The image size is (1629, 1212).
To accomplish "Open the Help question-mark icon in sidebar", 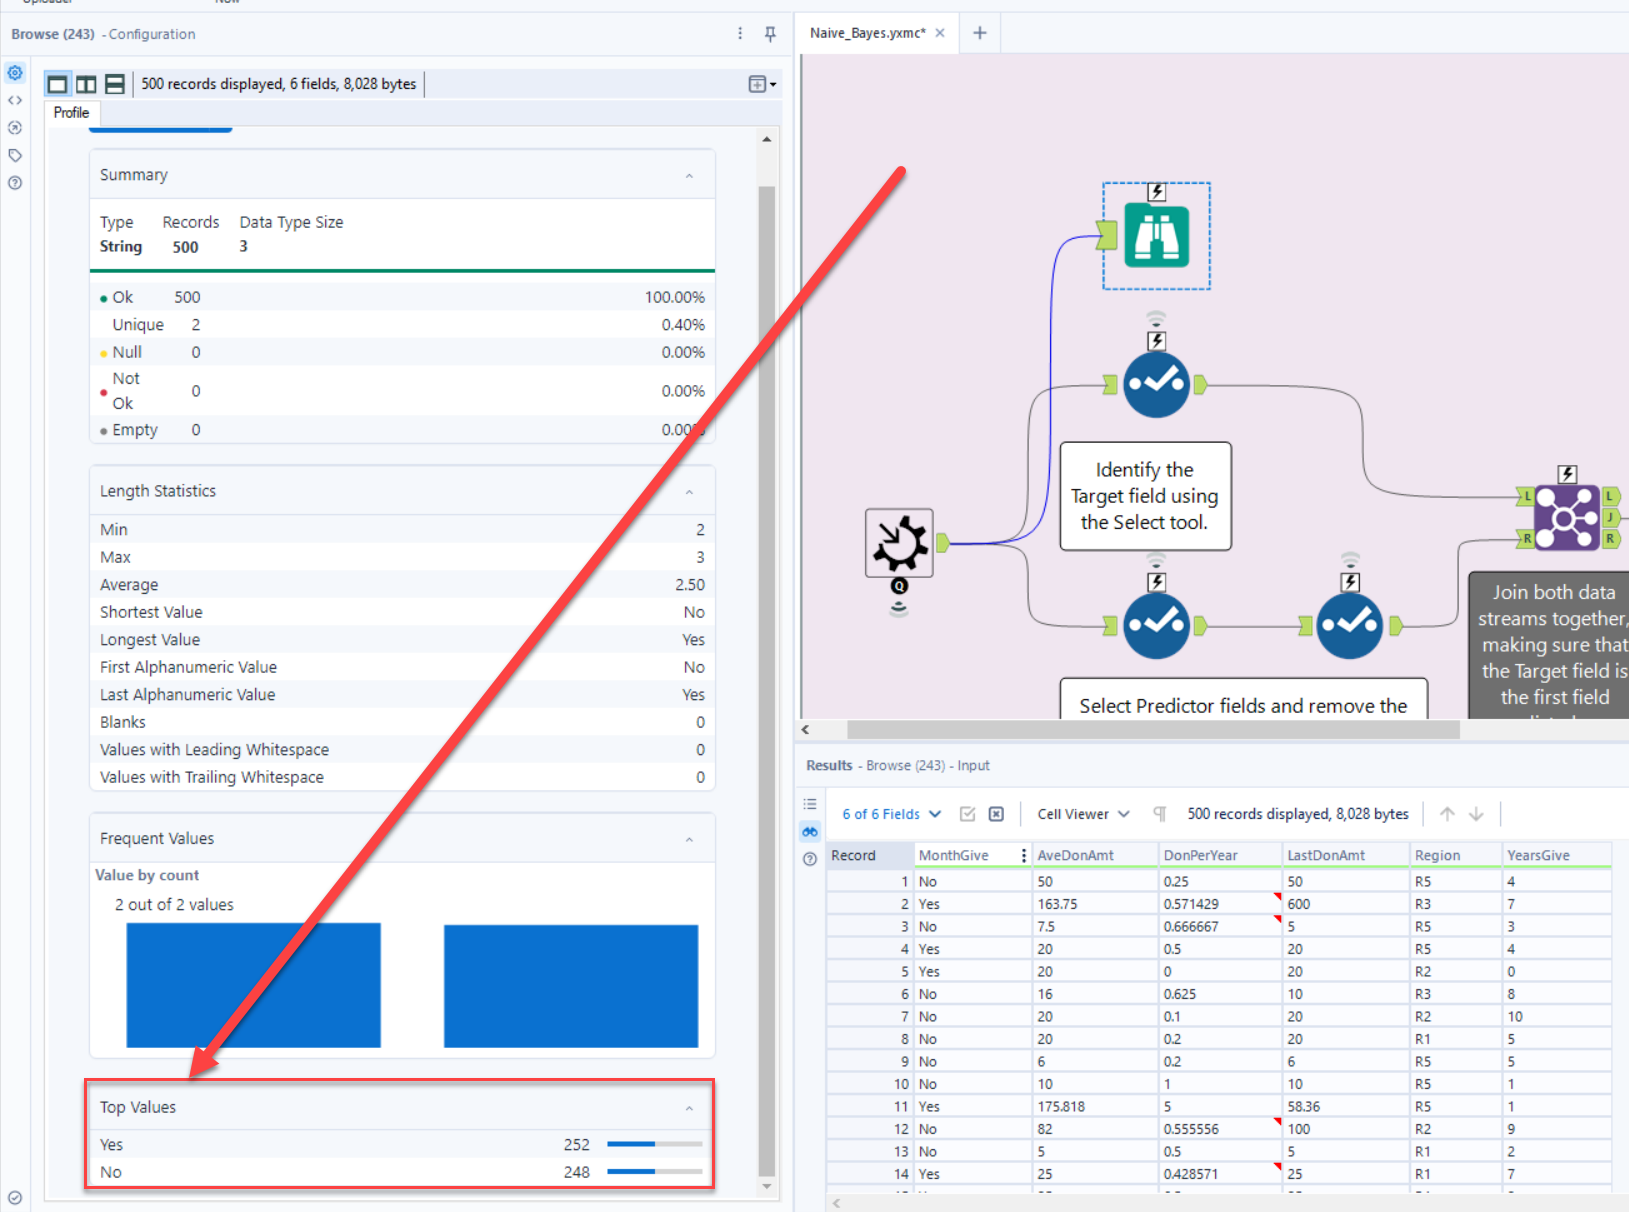I will pyautogui.click(x=14, y=183).
